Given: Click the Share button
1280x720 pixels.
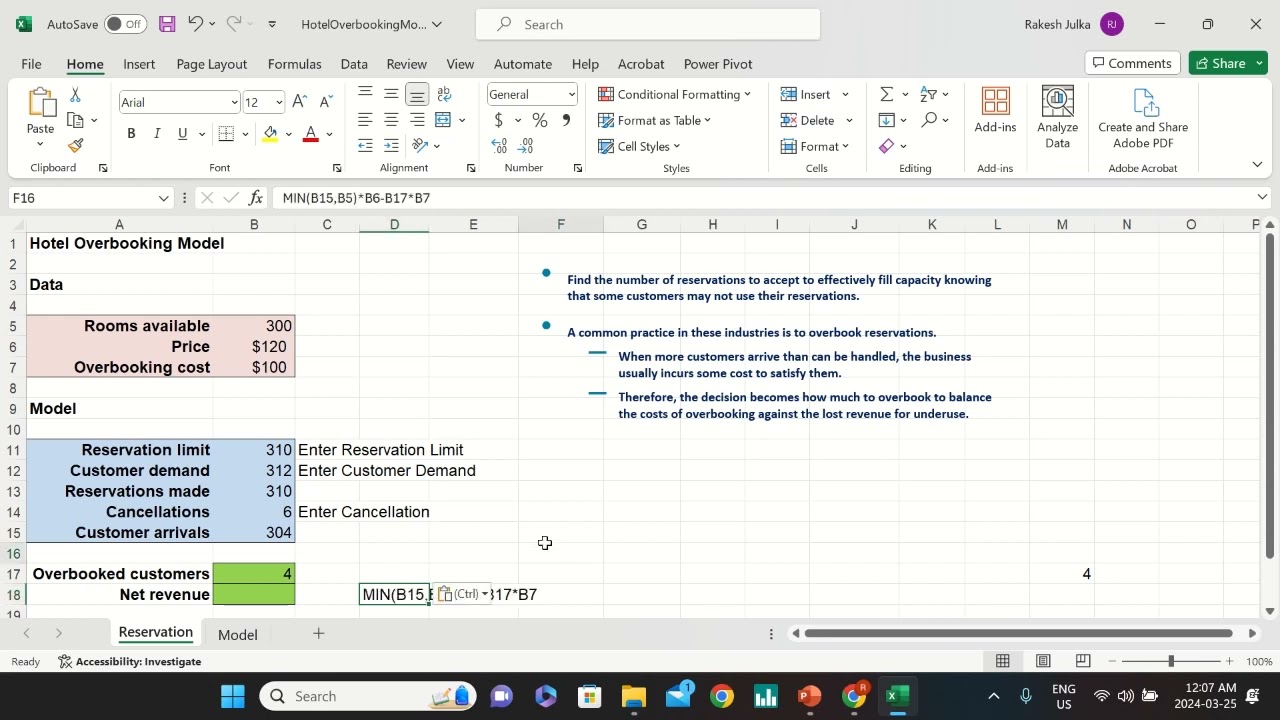Looking at the screenshot, I should (x=1228, y=63).
